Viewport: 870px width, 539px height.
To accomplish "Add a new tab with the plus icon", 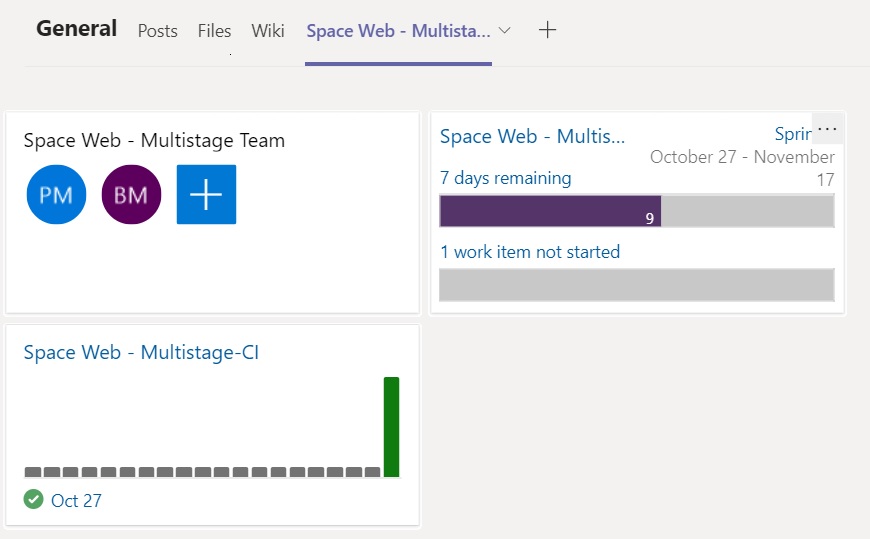I will 547,30.
